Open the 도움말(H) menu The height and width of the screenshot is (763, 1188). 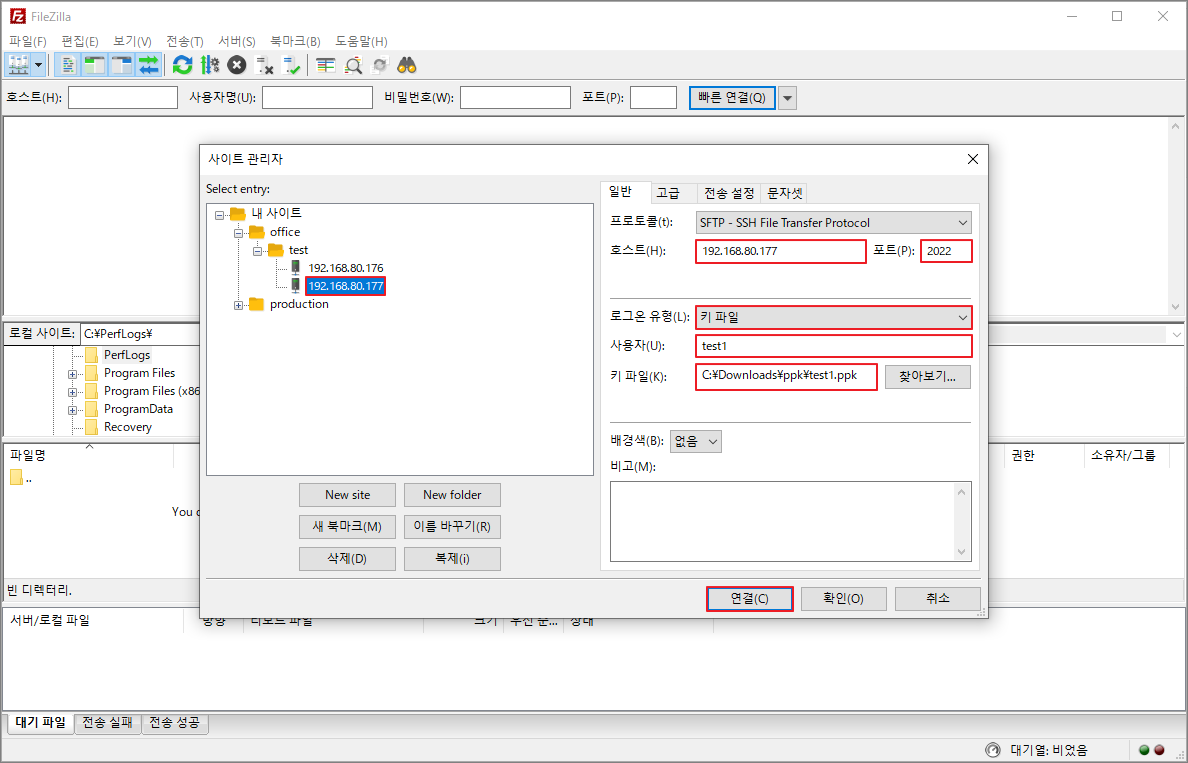point(361,41)
